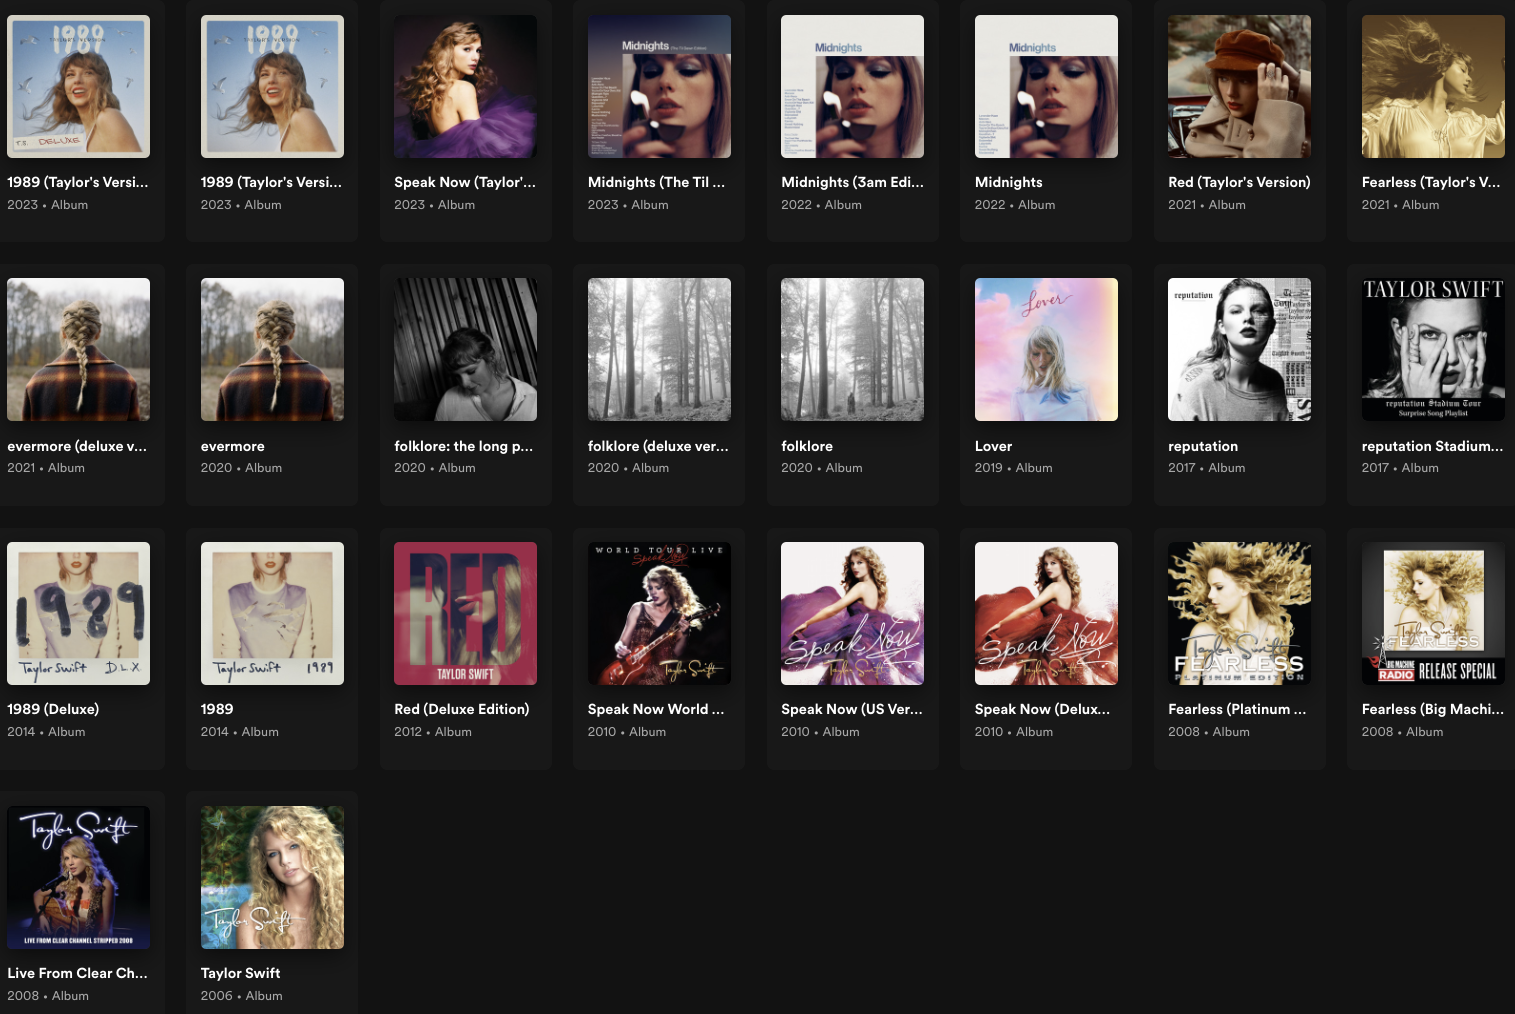The image size is (1515, 1014).
Task: Click '2006 • Album' under Taylor Swift
Action: click(241, 996)
